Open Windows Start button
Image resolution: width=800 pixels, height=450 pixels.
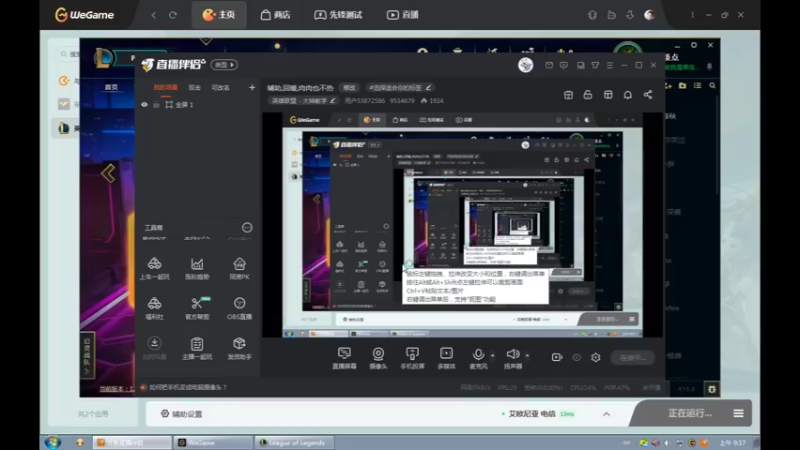53,442
